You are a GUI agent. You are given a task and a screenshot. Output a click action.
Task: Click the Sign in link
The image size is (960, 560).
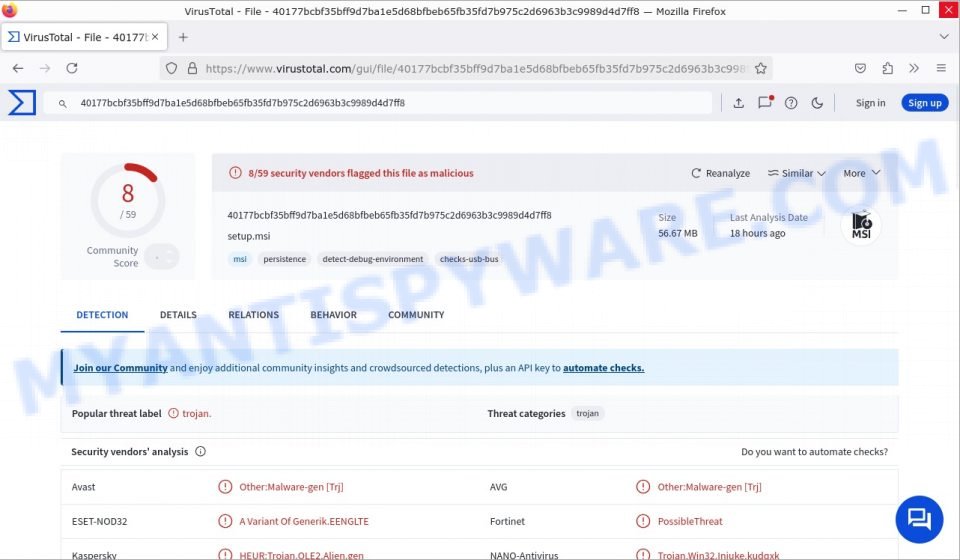[x=870, y=103]
